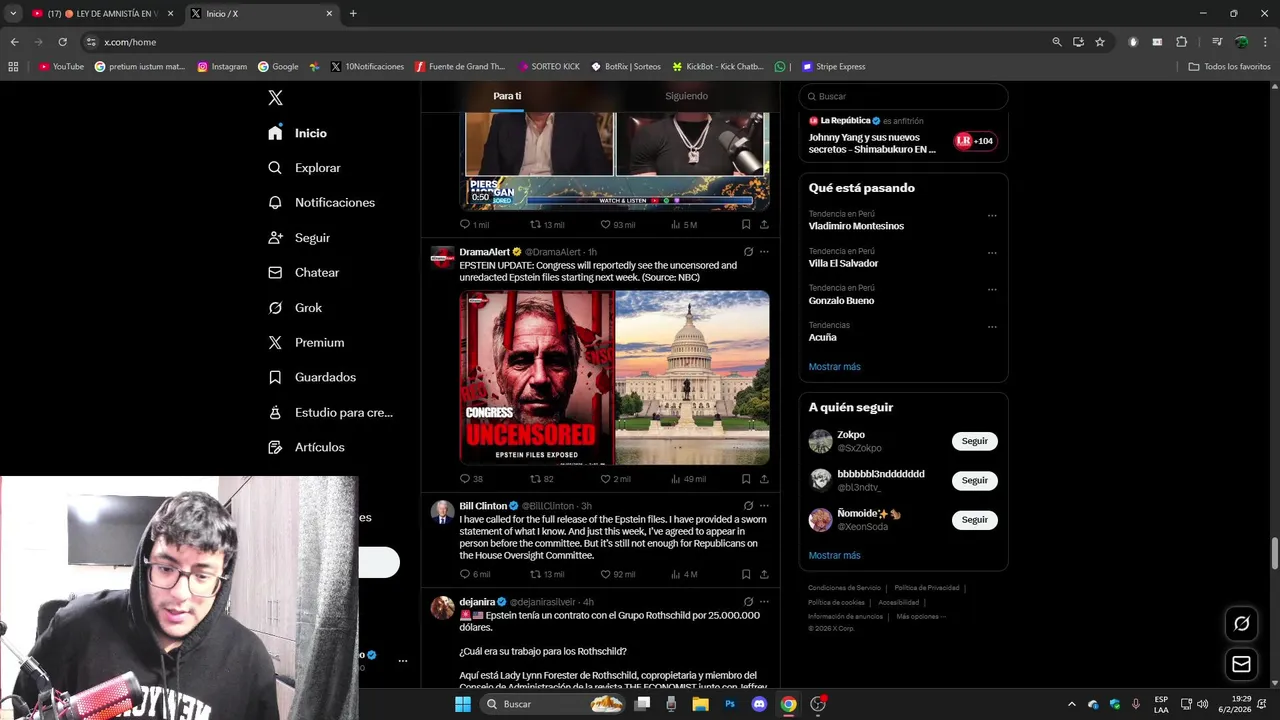Image resolution: width=1280 pixels, height=720 pixels.
Task: Bookmark this page with the star icon
Action: [x=1100, y=42]
